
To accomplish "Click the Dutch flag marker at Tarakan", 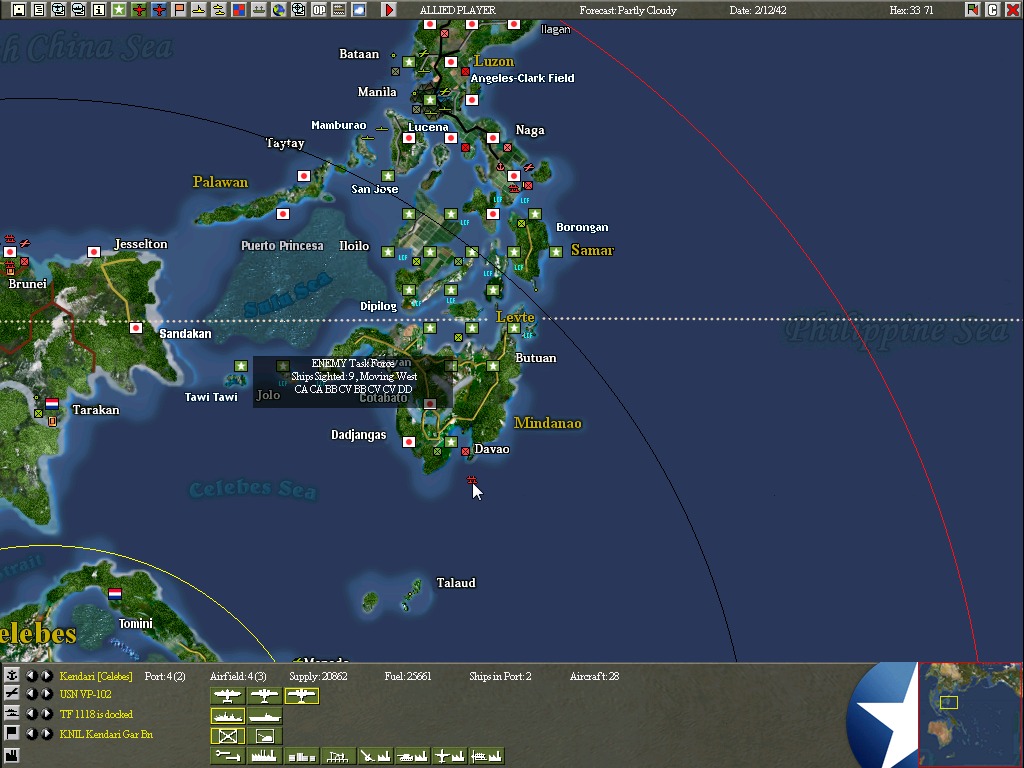I will point(52,404).
